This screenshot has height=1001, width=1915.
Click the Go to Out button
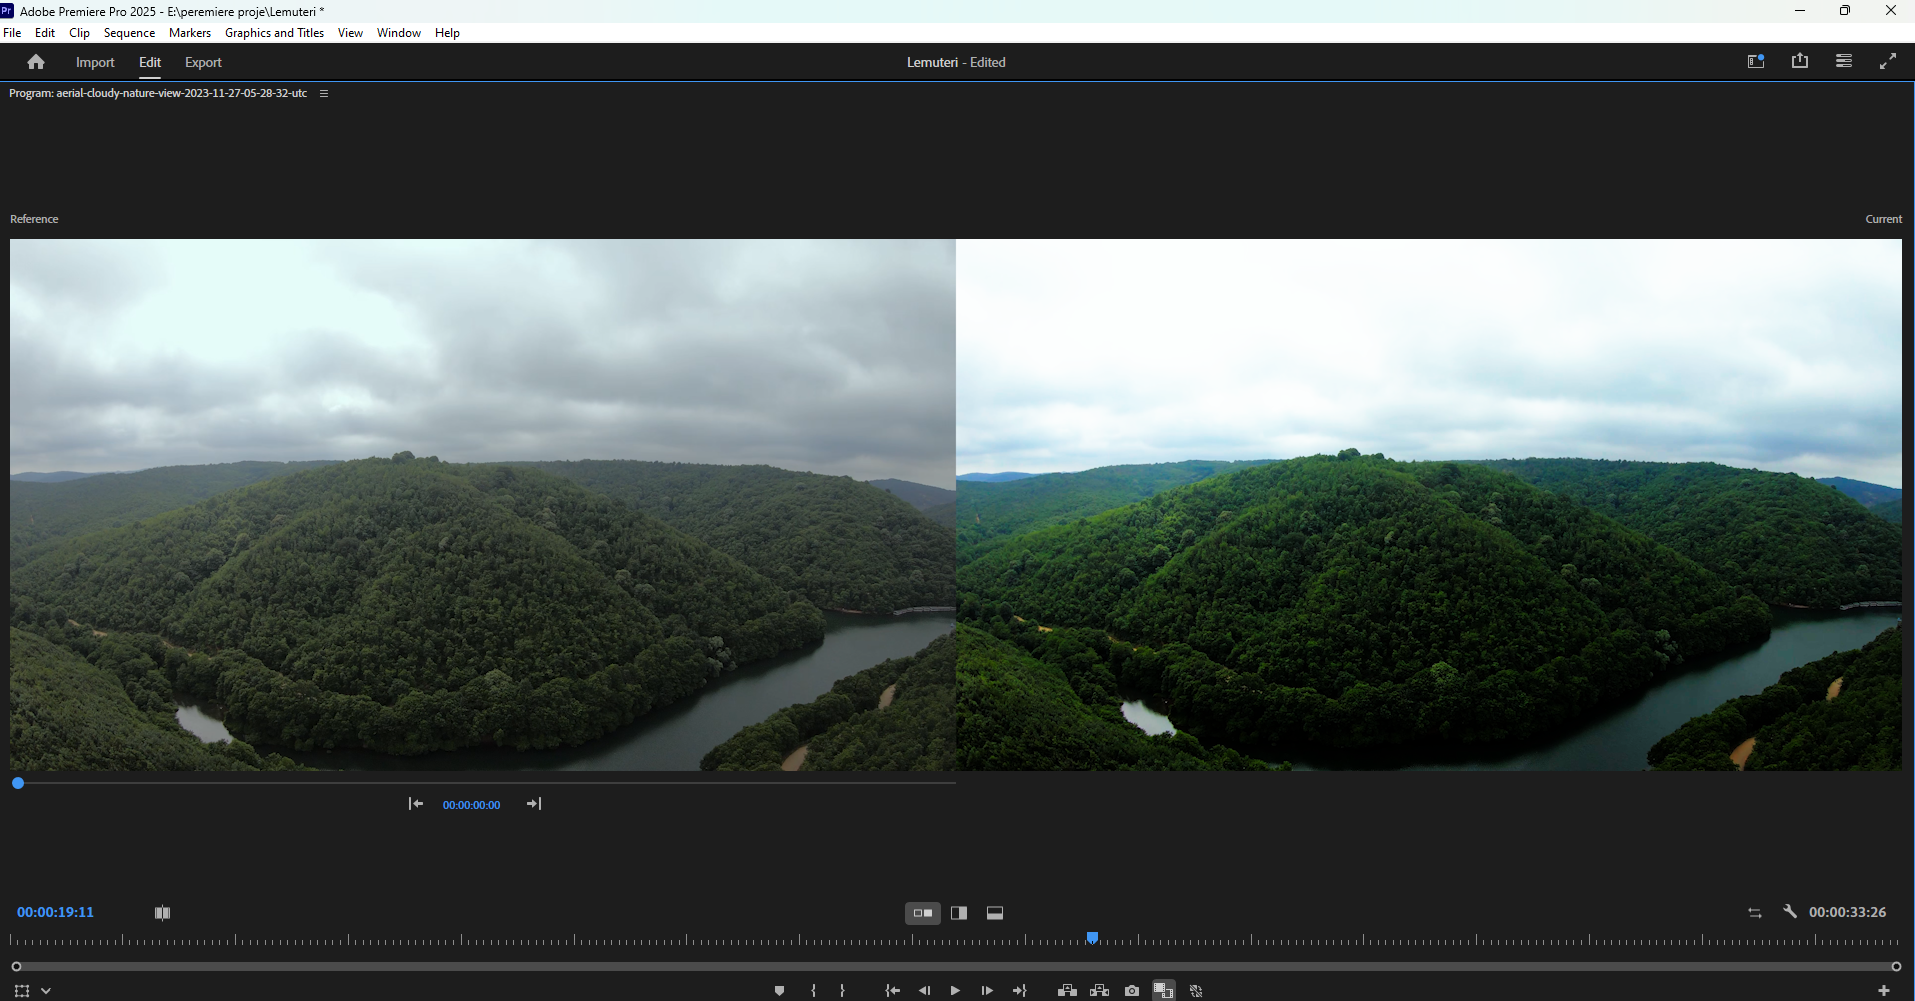click(1019, 991)
